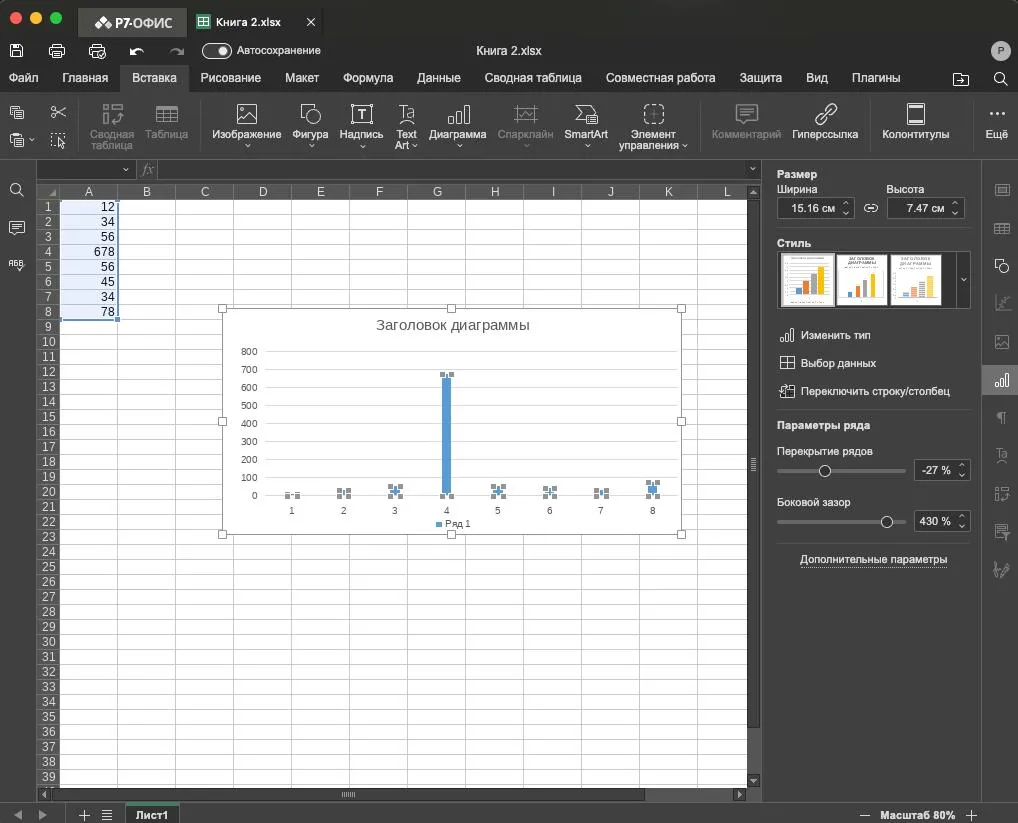Expand the chart style gallery dropdown
The image size is (1018, 823).
tap(963, 280)
